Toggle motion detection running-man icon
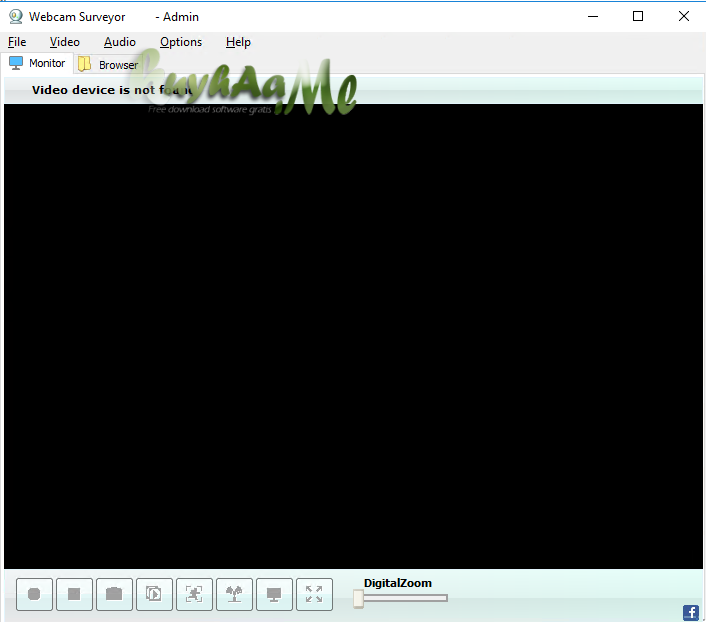Screen dimensions: 706x622 click(x=194, y=594)
